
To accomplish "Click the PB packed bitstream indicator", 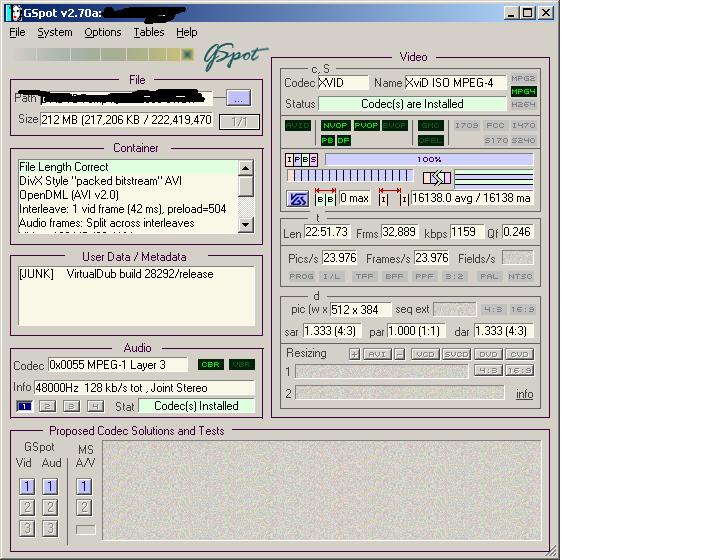I will 327,140.
